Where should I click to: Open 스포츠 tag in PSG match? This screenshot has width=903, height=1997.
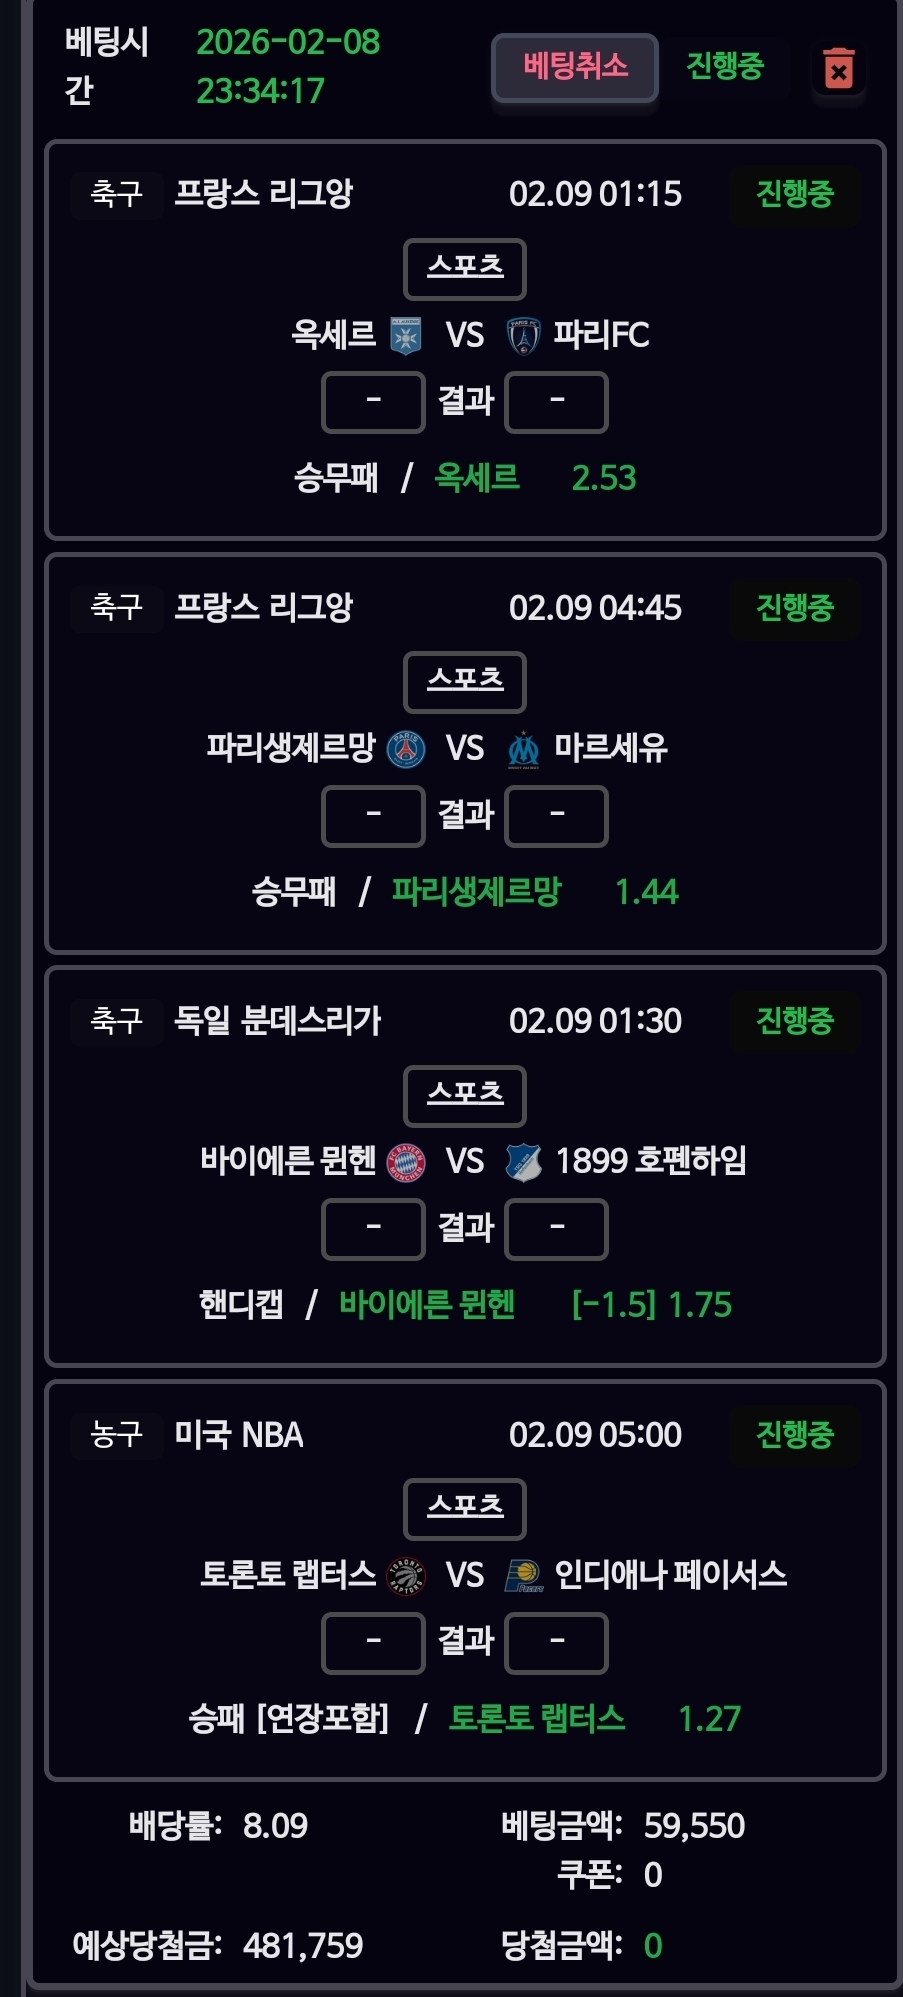pos(465,681)
